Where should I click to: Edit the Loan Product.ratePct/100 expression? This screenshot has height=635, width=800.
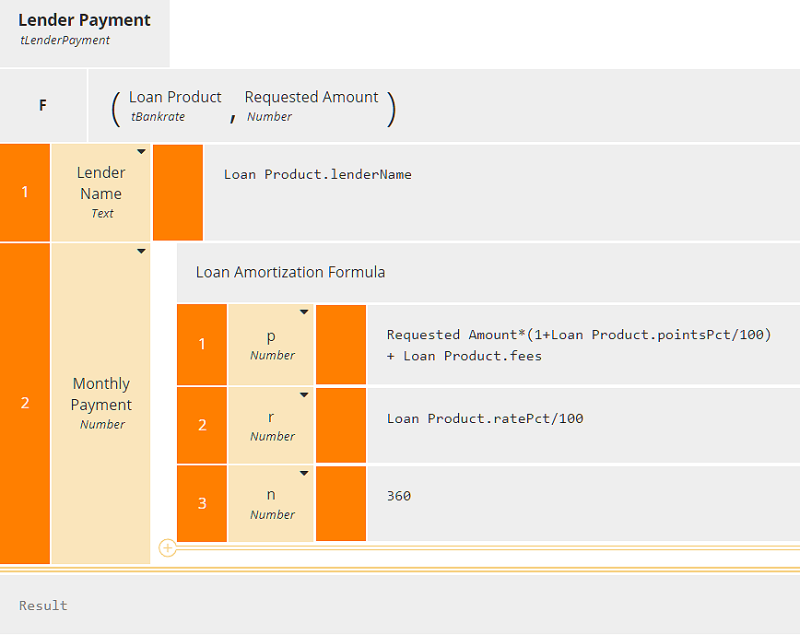484,419
